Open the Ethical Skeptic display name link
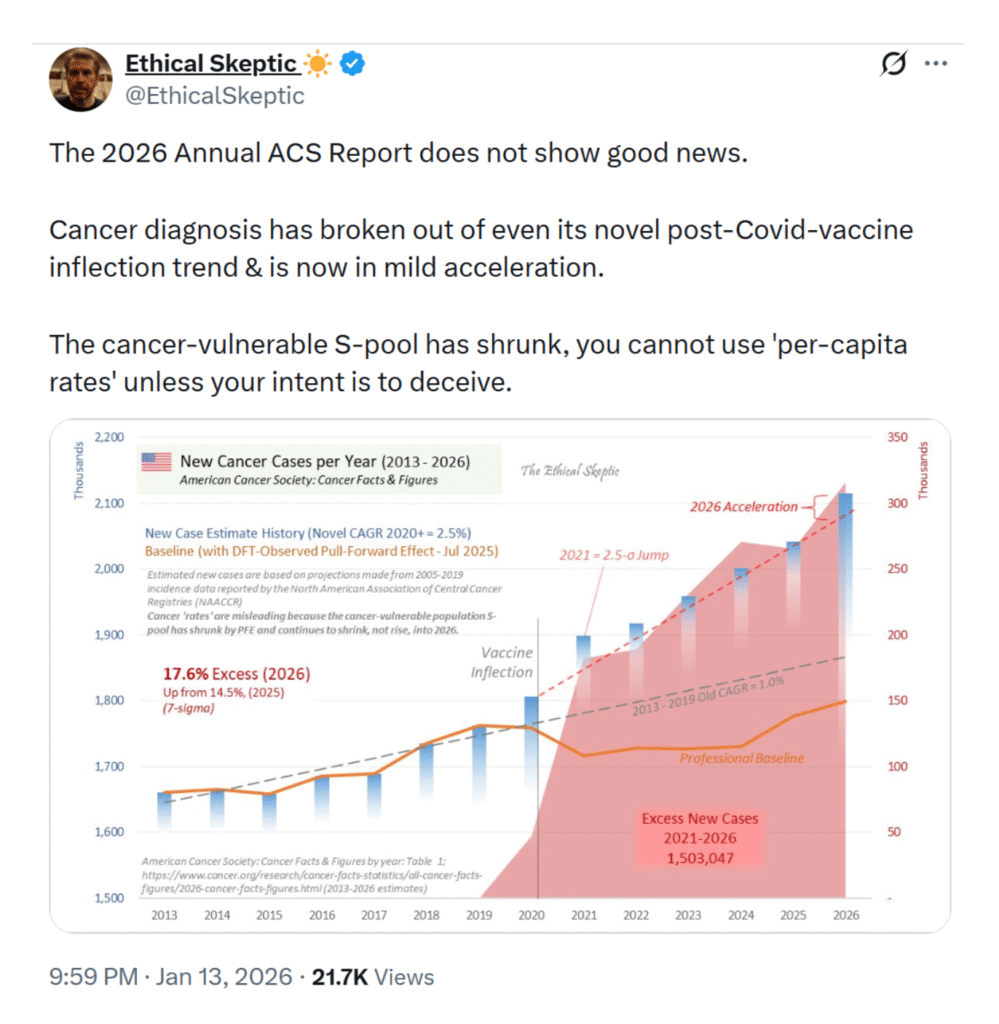 coord(210,64)
